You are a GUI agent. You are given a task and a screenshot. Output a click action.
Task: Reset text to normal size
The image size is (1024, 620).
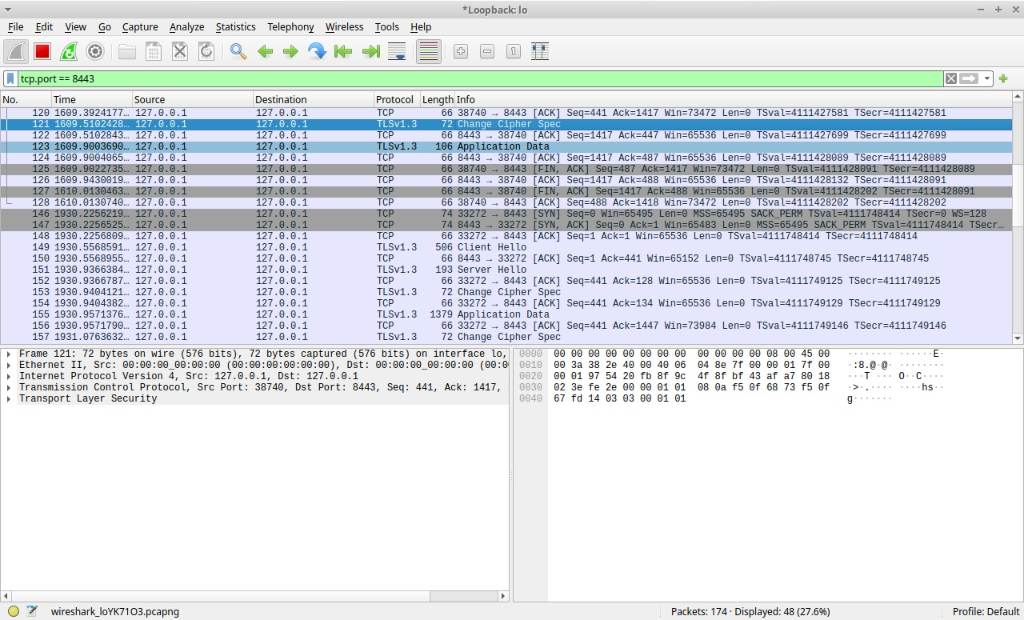(513, 52)
